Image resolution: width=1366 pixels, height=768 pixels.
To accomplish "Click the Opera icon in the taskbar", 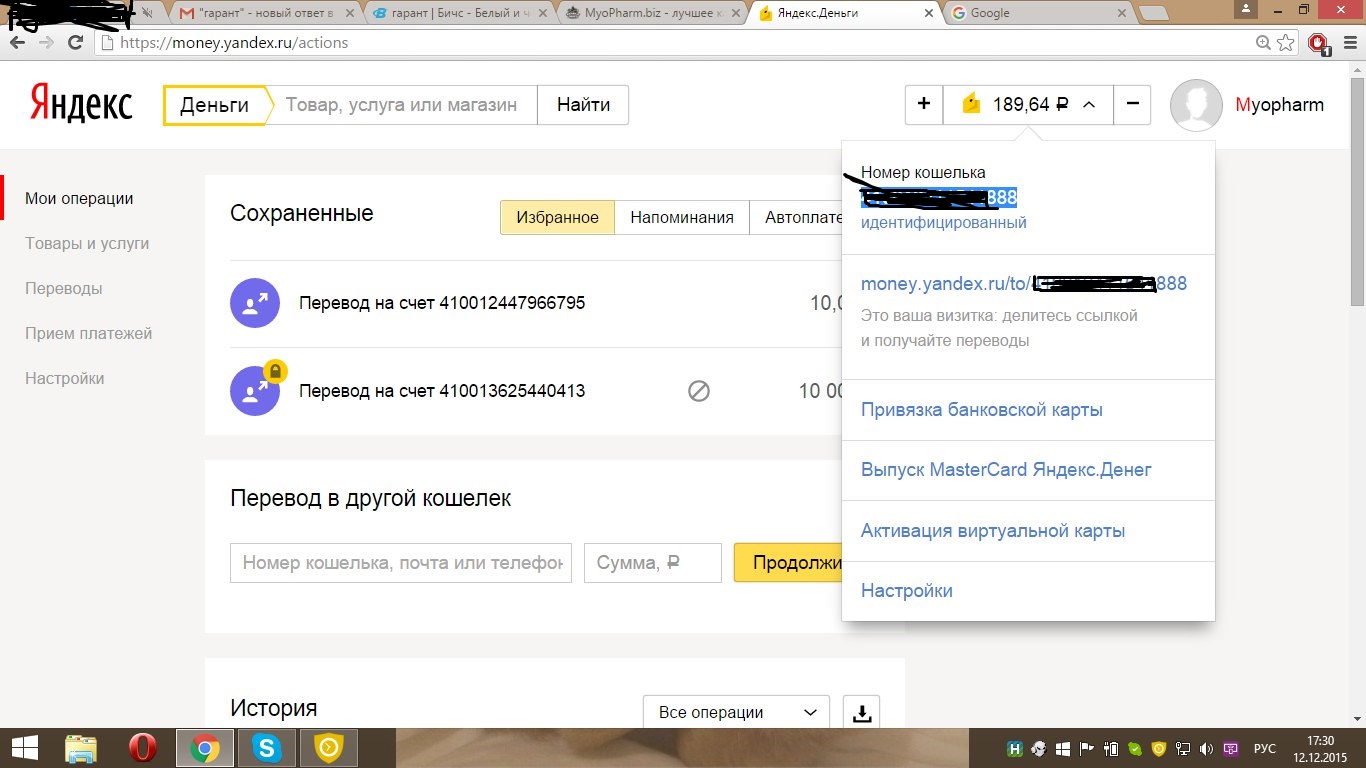I will click(x=143, y=748).
